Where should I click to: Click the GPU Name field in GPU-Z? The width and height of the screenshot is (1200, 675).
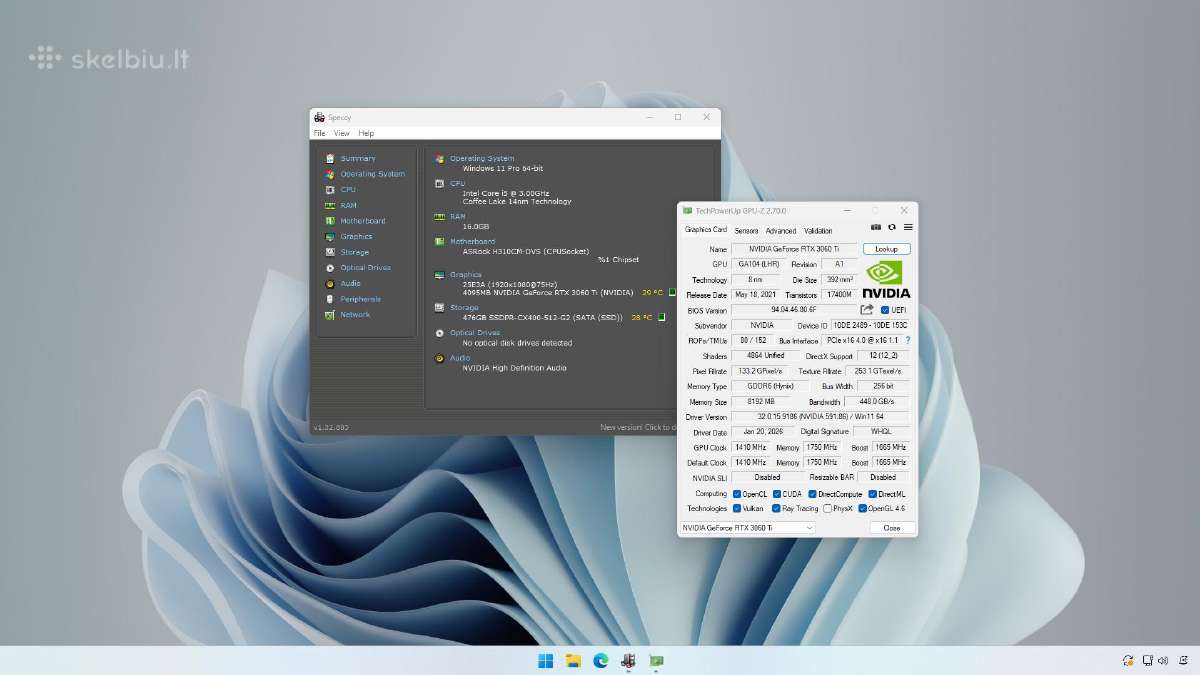(794, 249)
